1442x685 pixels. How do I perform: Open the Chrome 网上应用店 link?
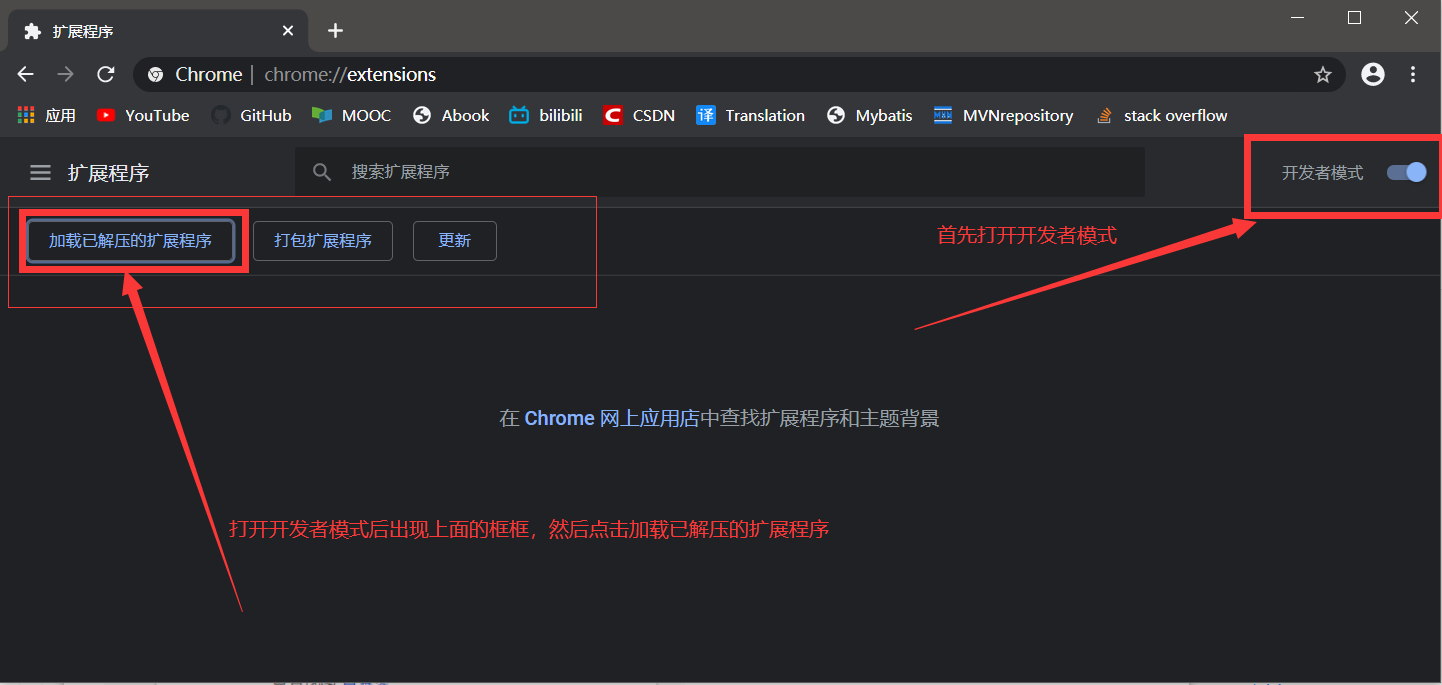coord(611,418)
